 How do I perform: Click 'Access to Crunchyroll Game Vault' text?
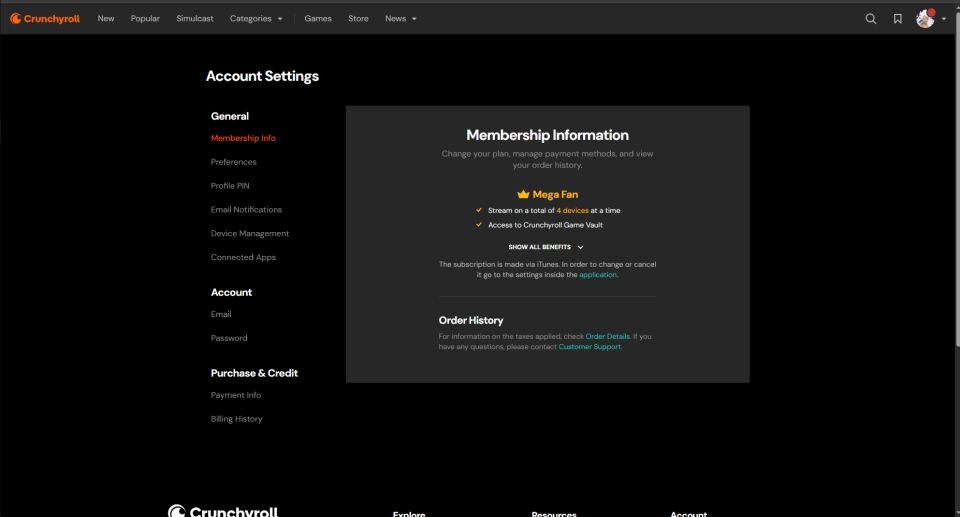(545, 225)
